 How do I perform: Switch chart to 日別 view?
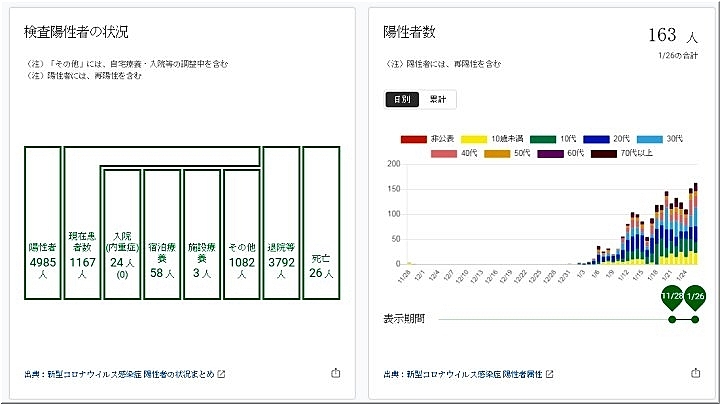click(402, 99)
